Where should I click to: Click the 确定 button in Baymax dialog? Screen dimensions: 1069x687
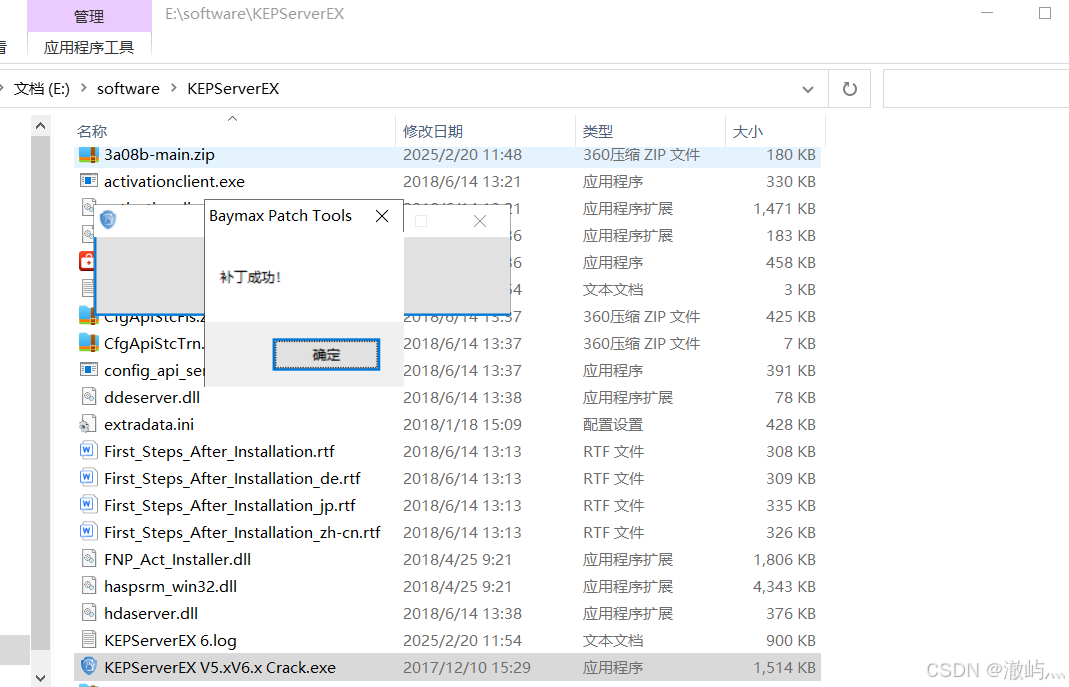pos(326,354)
